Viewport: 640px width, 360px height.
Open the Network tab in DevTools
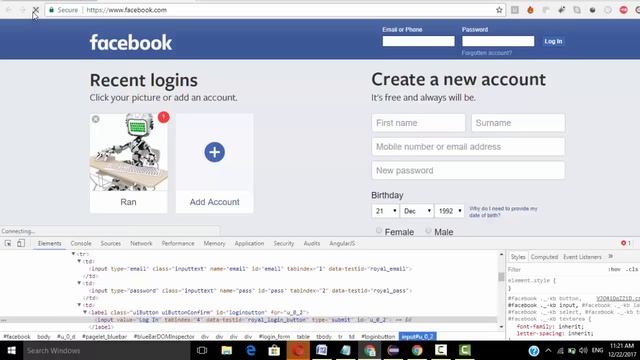(141, 243)
